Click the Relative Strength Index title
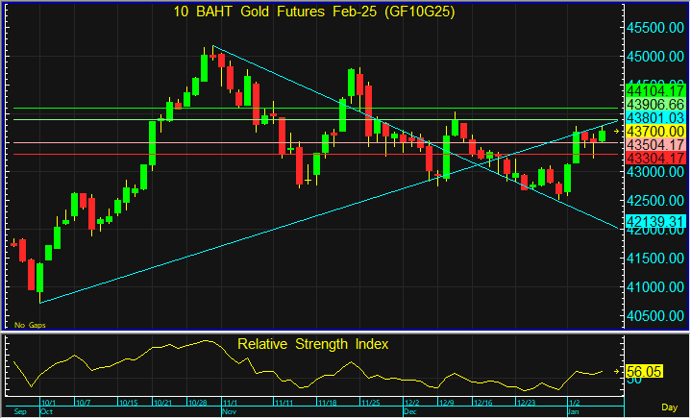 (x=313, y=344)
